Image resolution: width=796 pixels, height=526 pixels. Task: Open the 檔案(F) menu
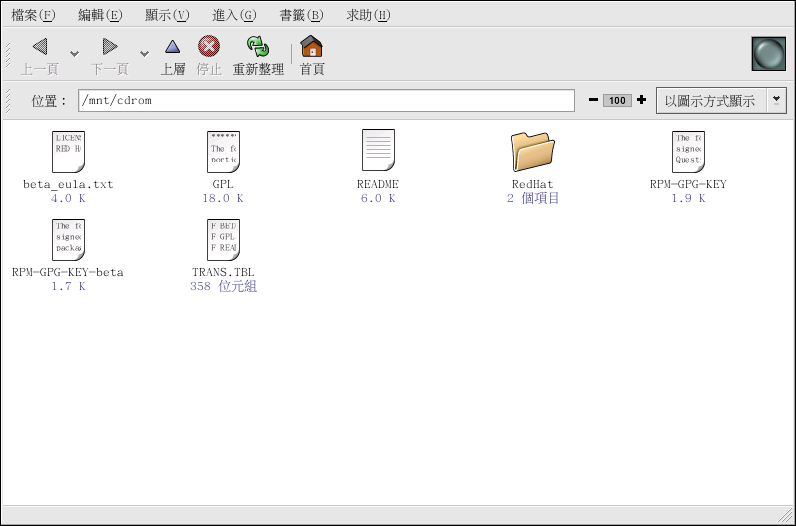click(x=33, y=15)
